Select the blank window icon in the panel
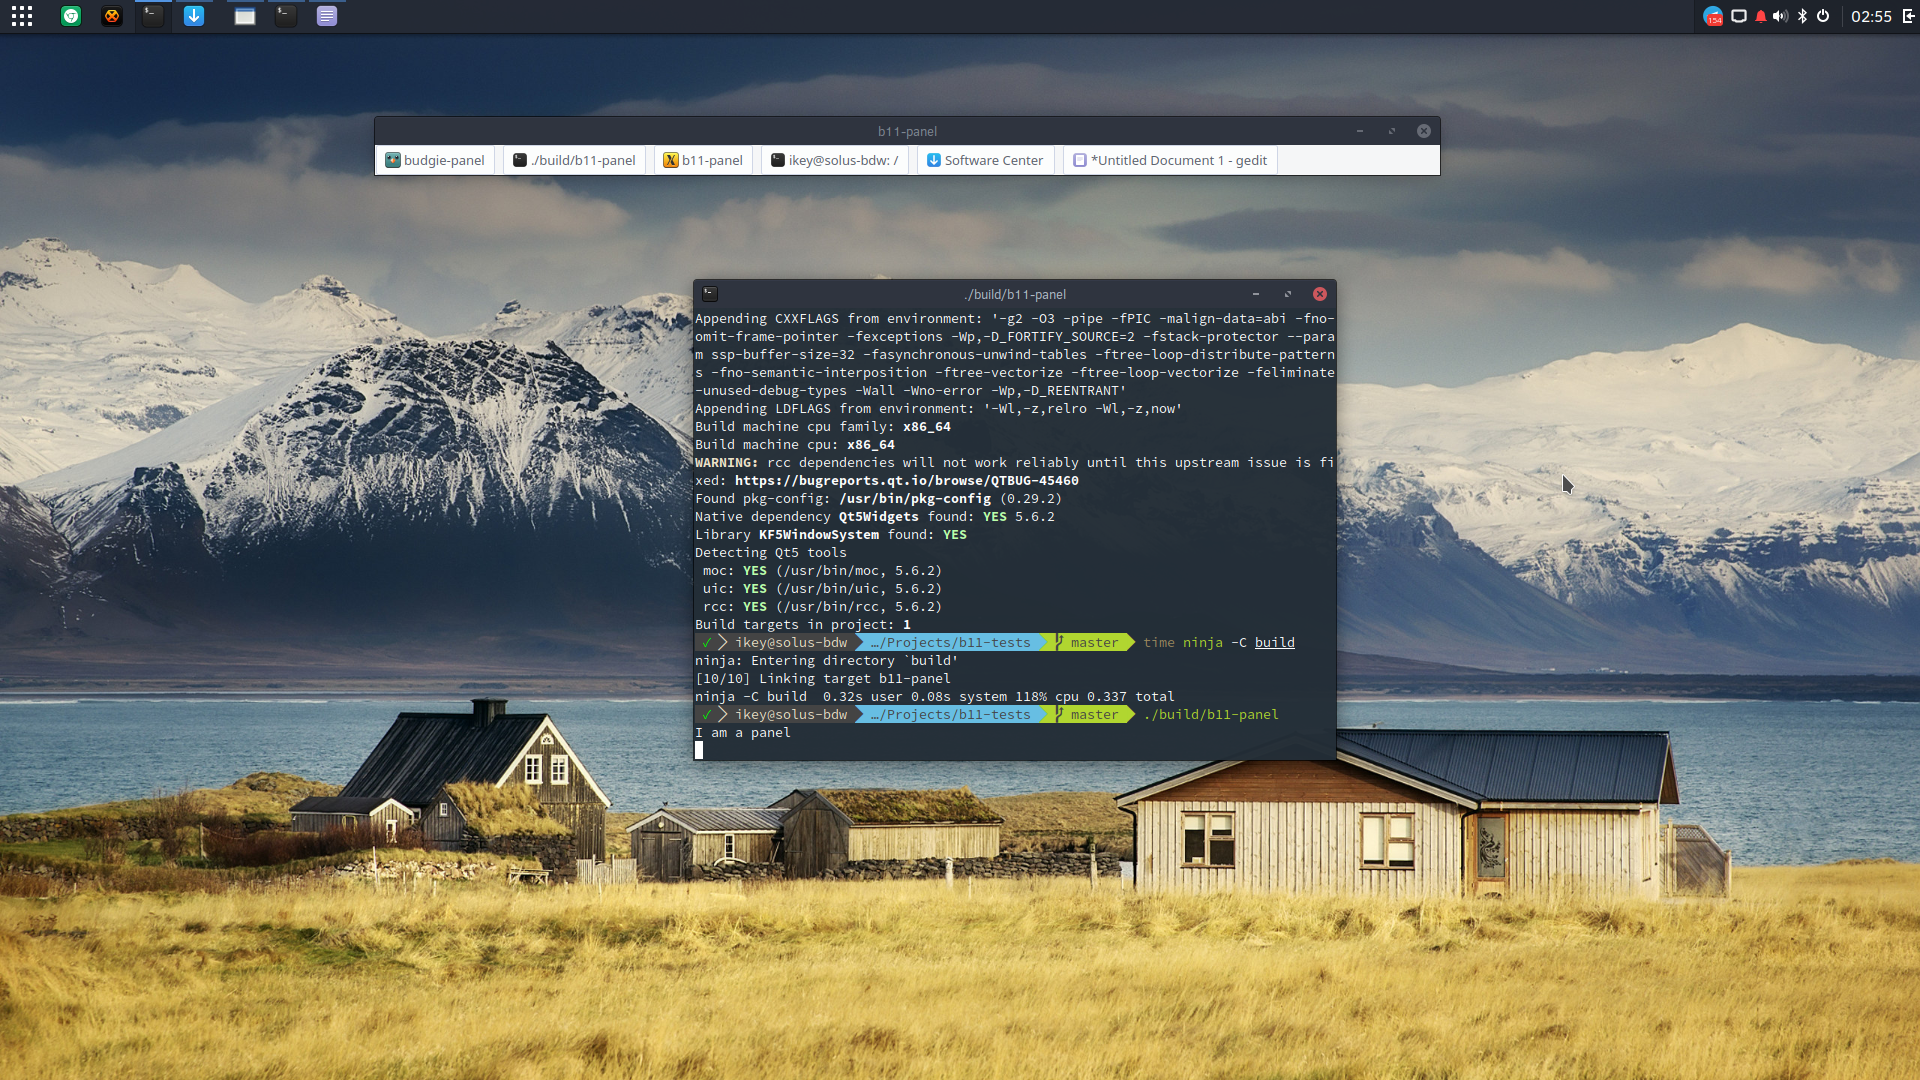This screenshot has width=1920, height=1080. (245, 16)
